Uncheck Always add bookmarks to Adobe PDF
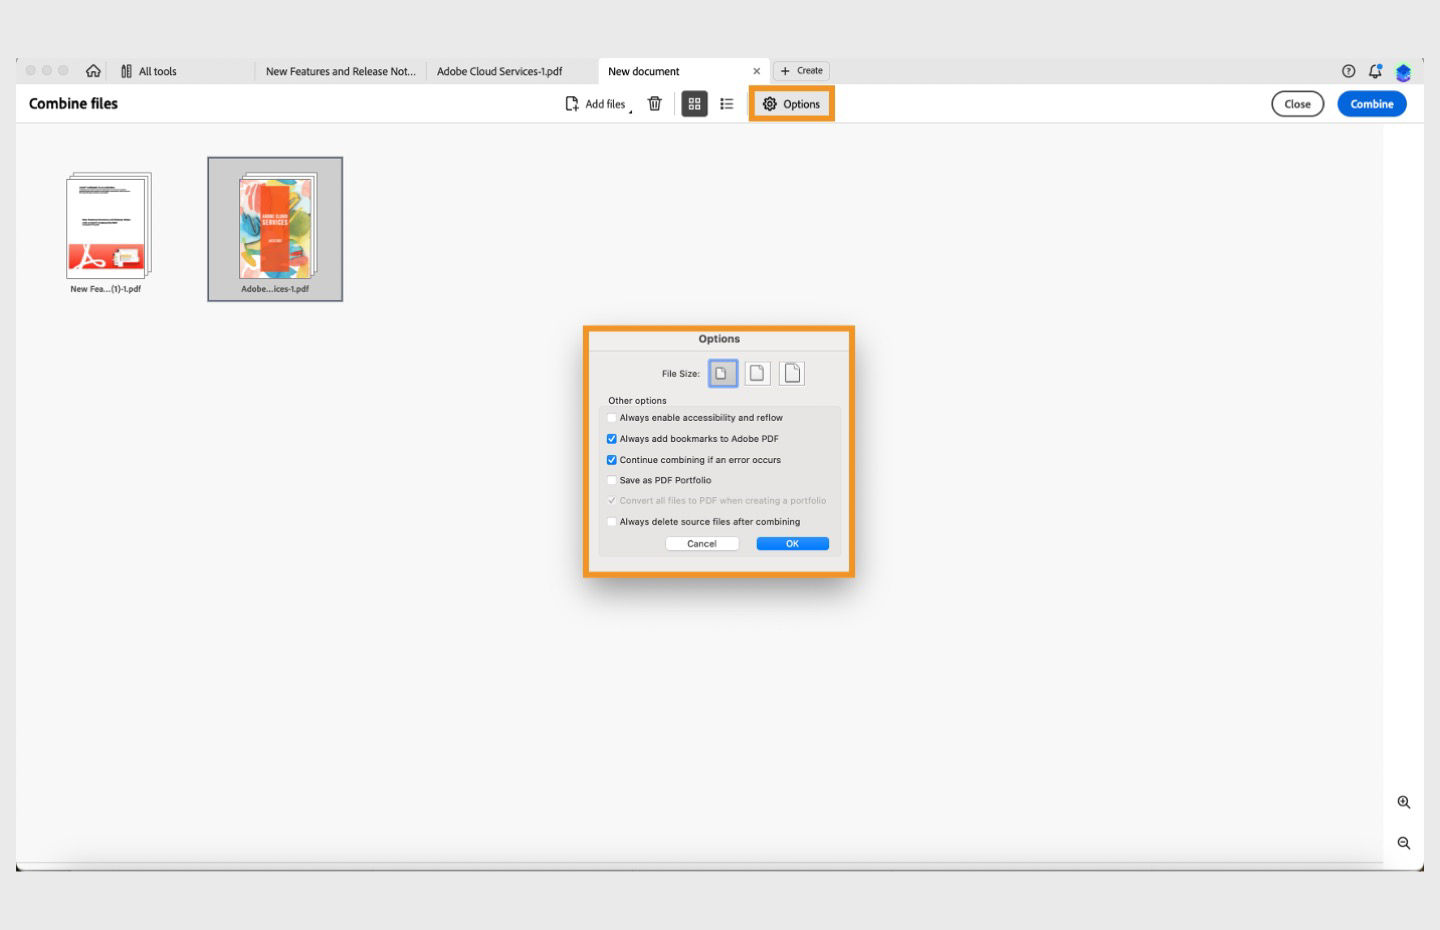Screen dimensions: 1440x930 point(612,439)
